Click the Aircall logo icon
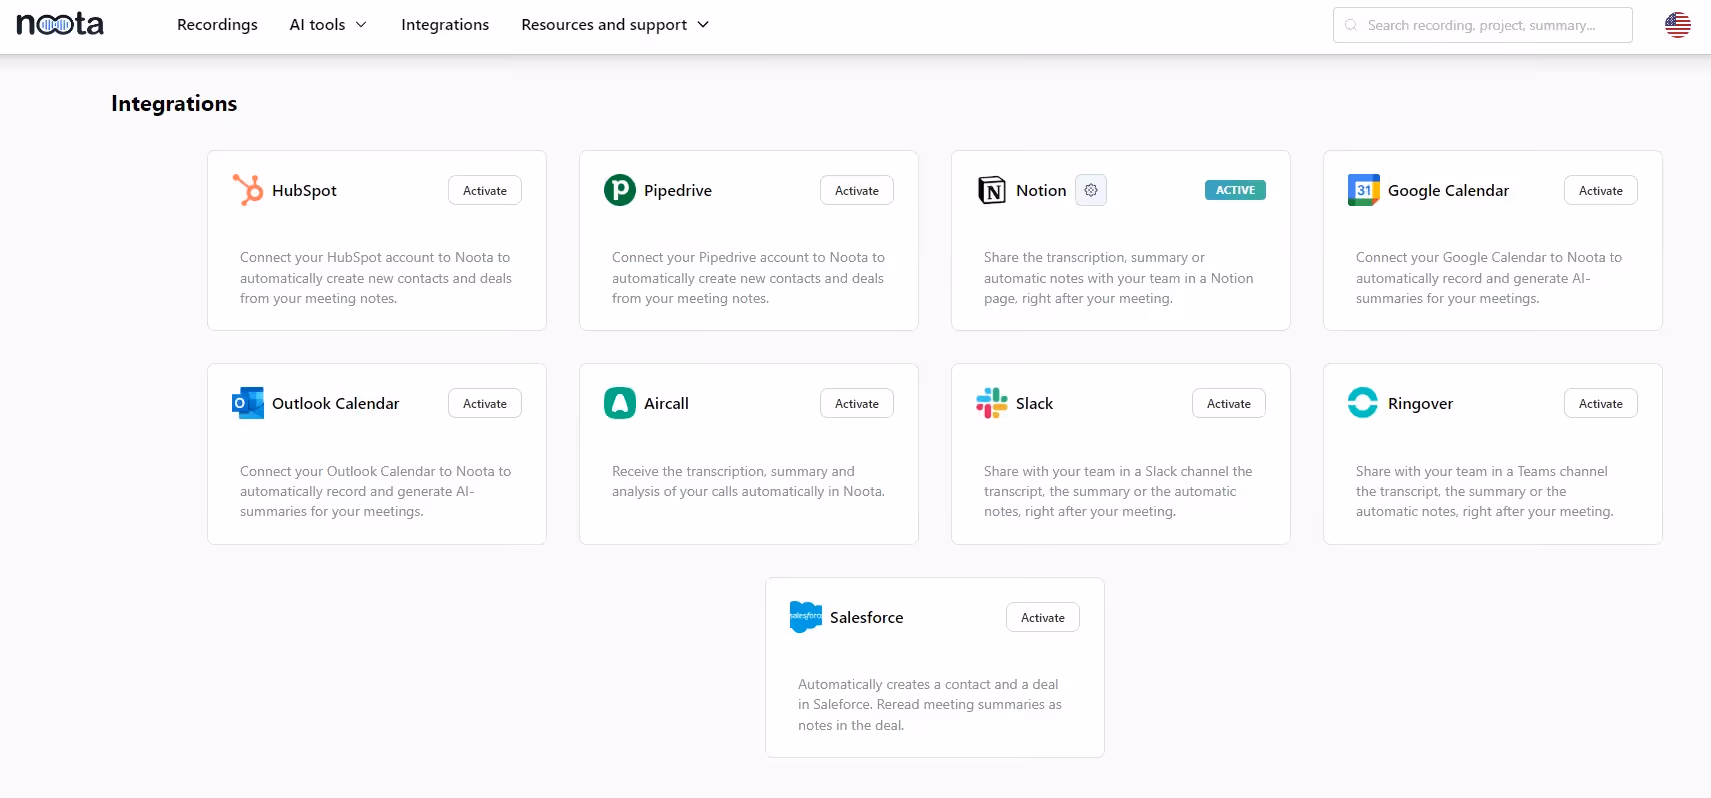Image resolution: width=1711 pixels, height=798 pixels. pos(620,403)
